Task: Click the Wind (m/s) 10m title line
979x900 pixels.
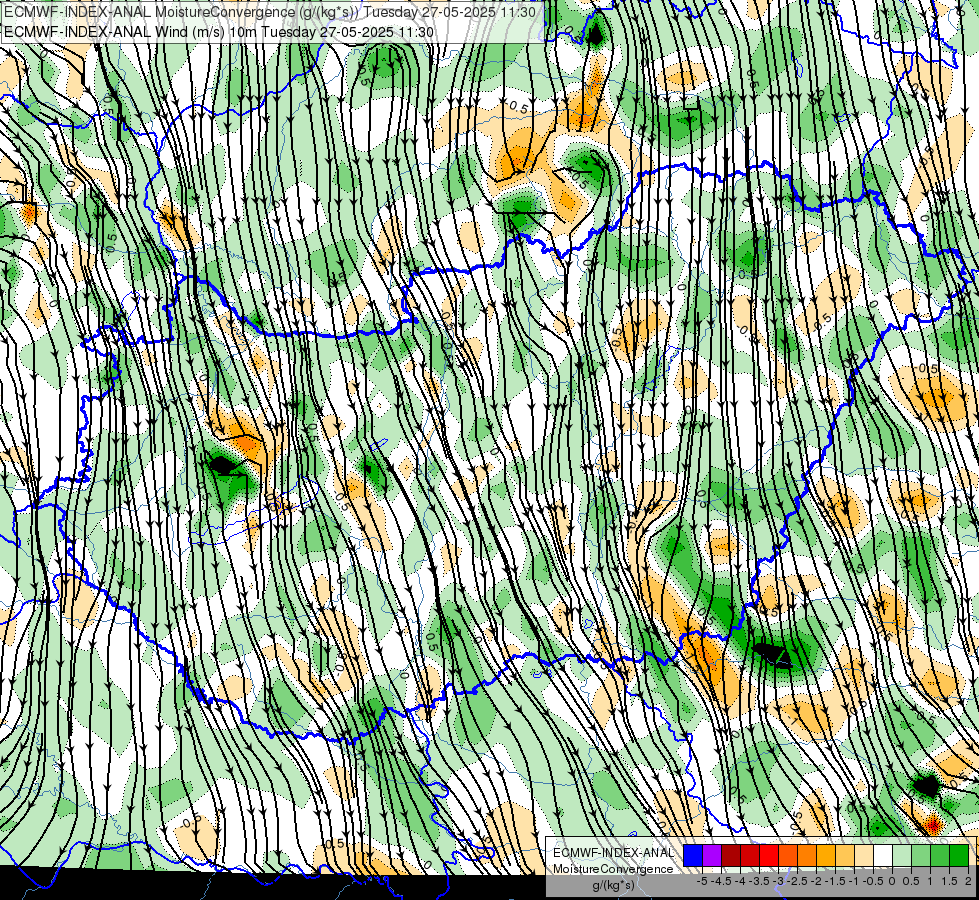Action: (219, 32)
